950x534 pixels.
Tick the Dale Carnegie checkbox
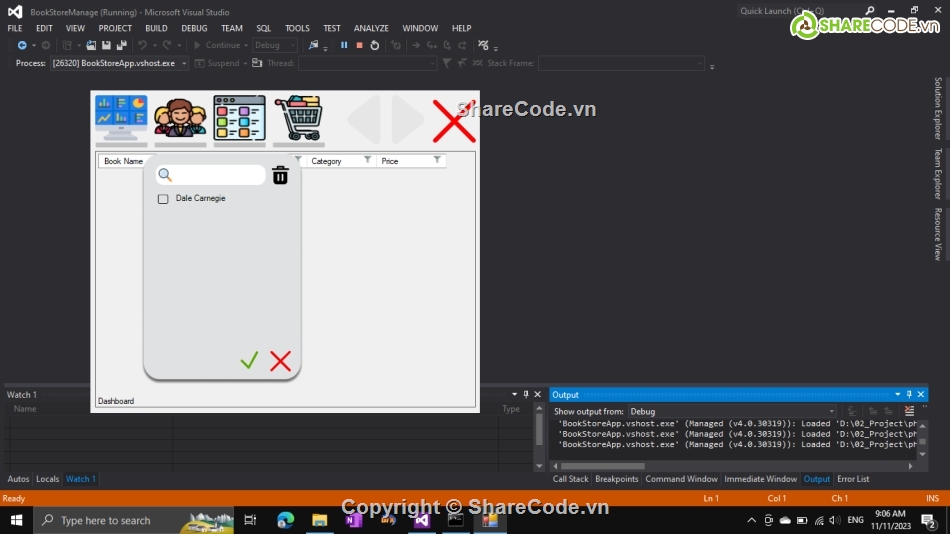click(x=163, y=199)
